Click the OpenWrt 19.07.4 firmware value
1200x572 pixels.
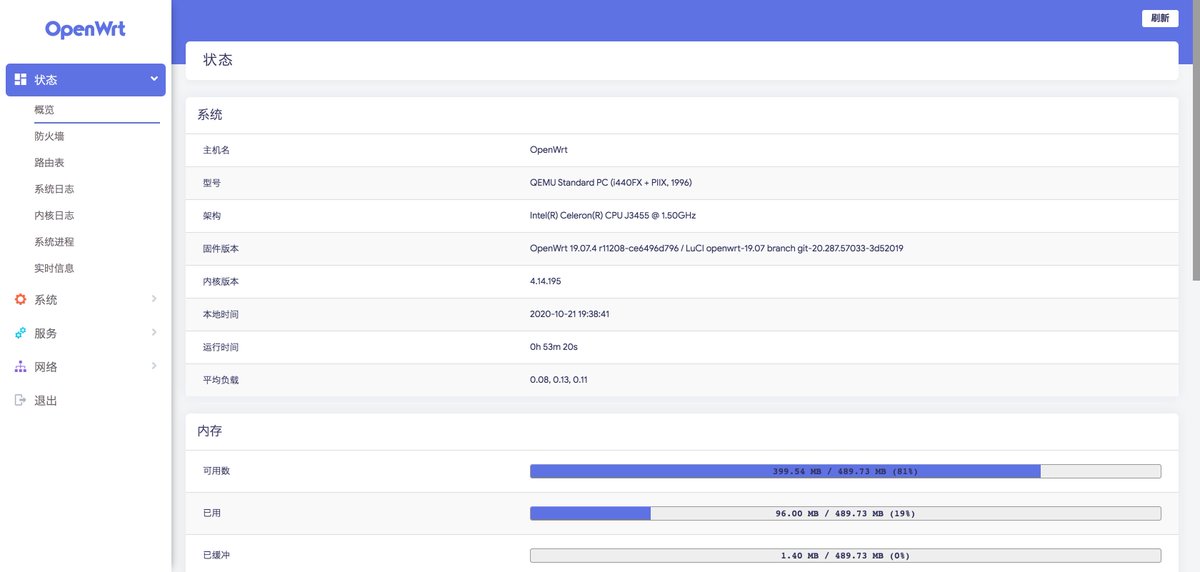[x=717, y=249]
